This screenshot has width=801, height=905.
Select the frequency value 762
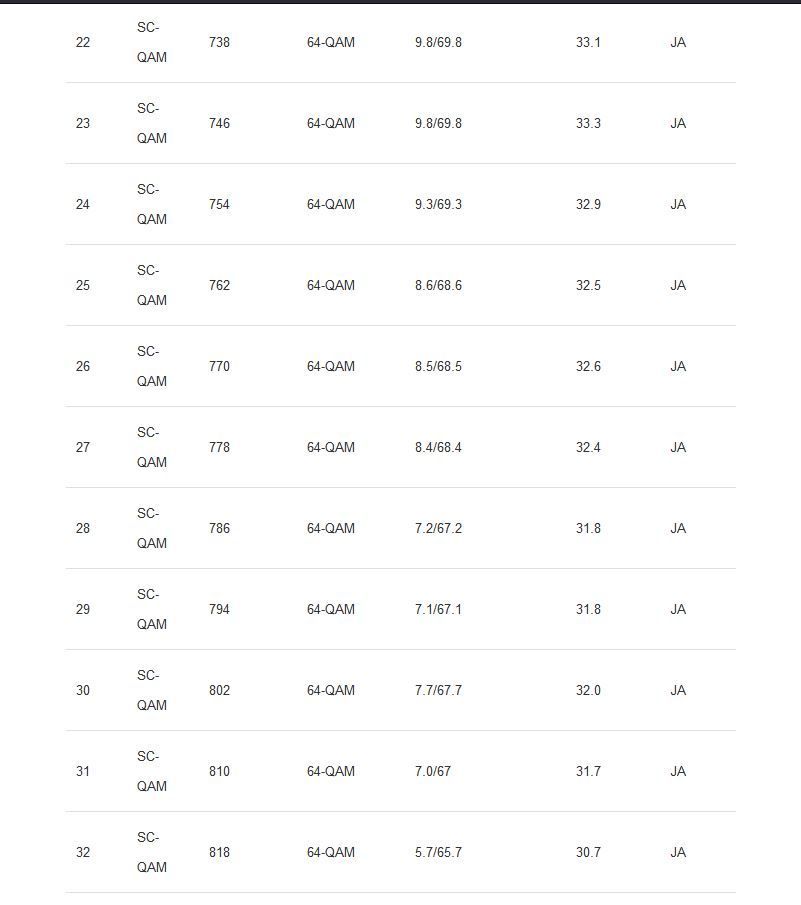(x=219, y=286)
